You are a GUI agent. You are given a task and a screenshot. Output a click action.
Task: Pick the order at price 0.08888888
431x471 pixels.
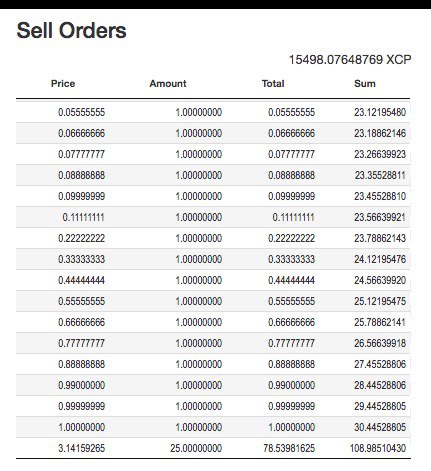(213, 175)
